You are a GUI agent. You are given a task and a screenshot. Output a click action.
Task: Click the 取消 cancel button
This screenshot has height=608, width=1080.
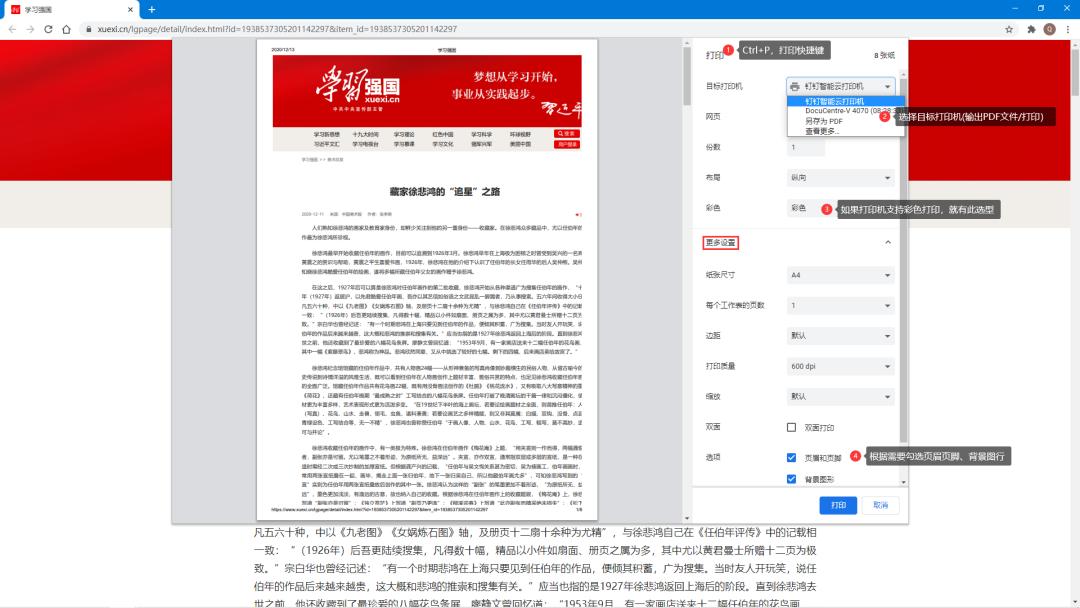881,505
